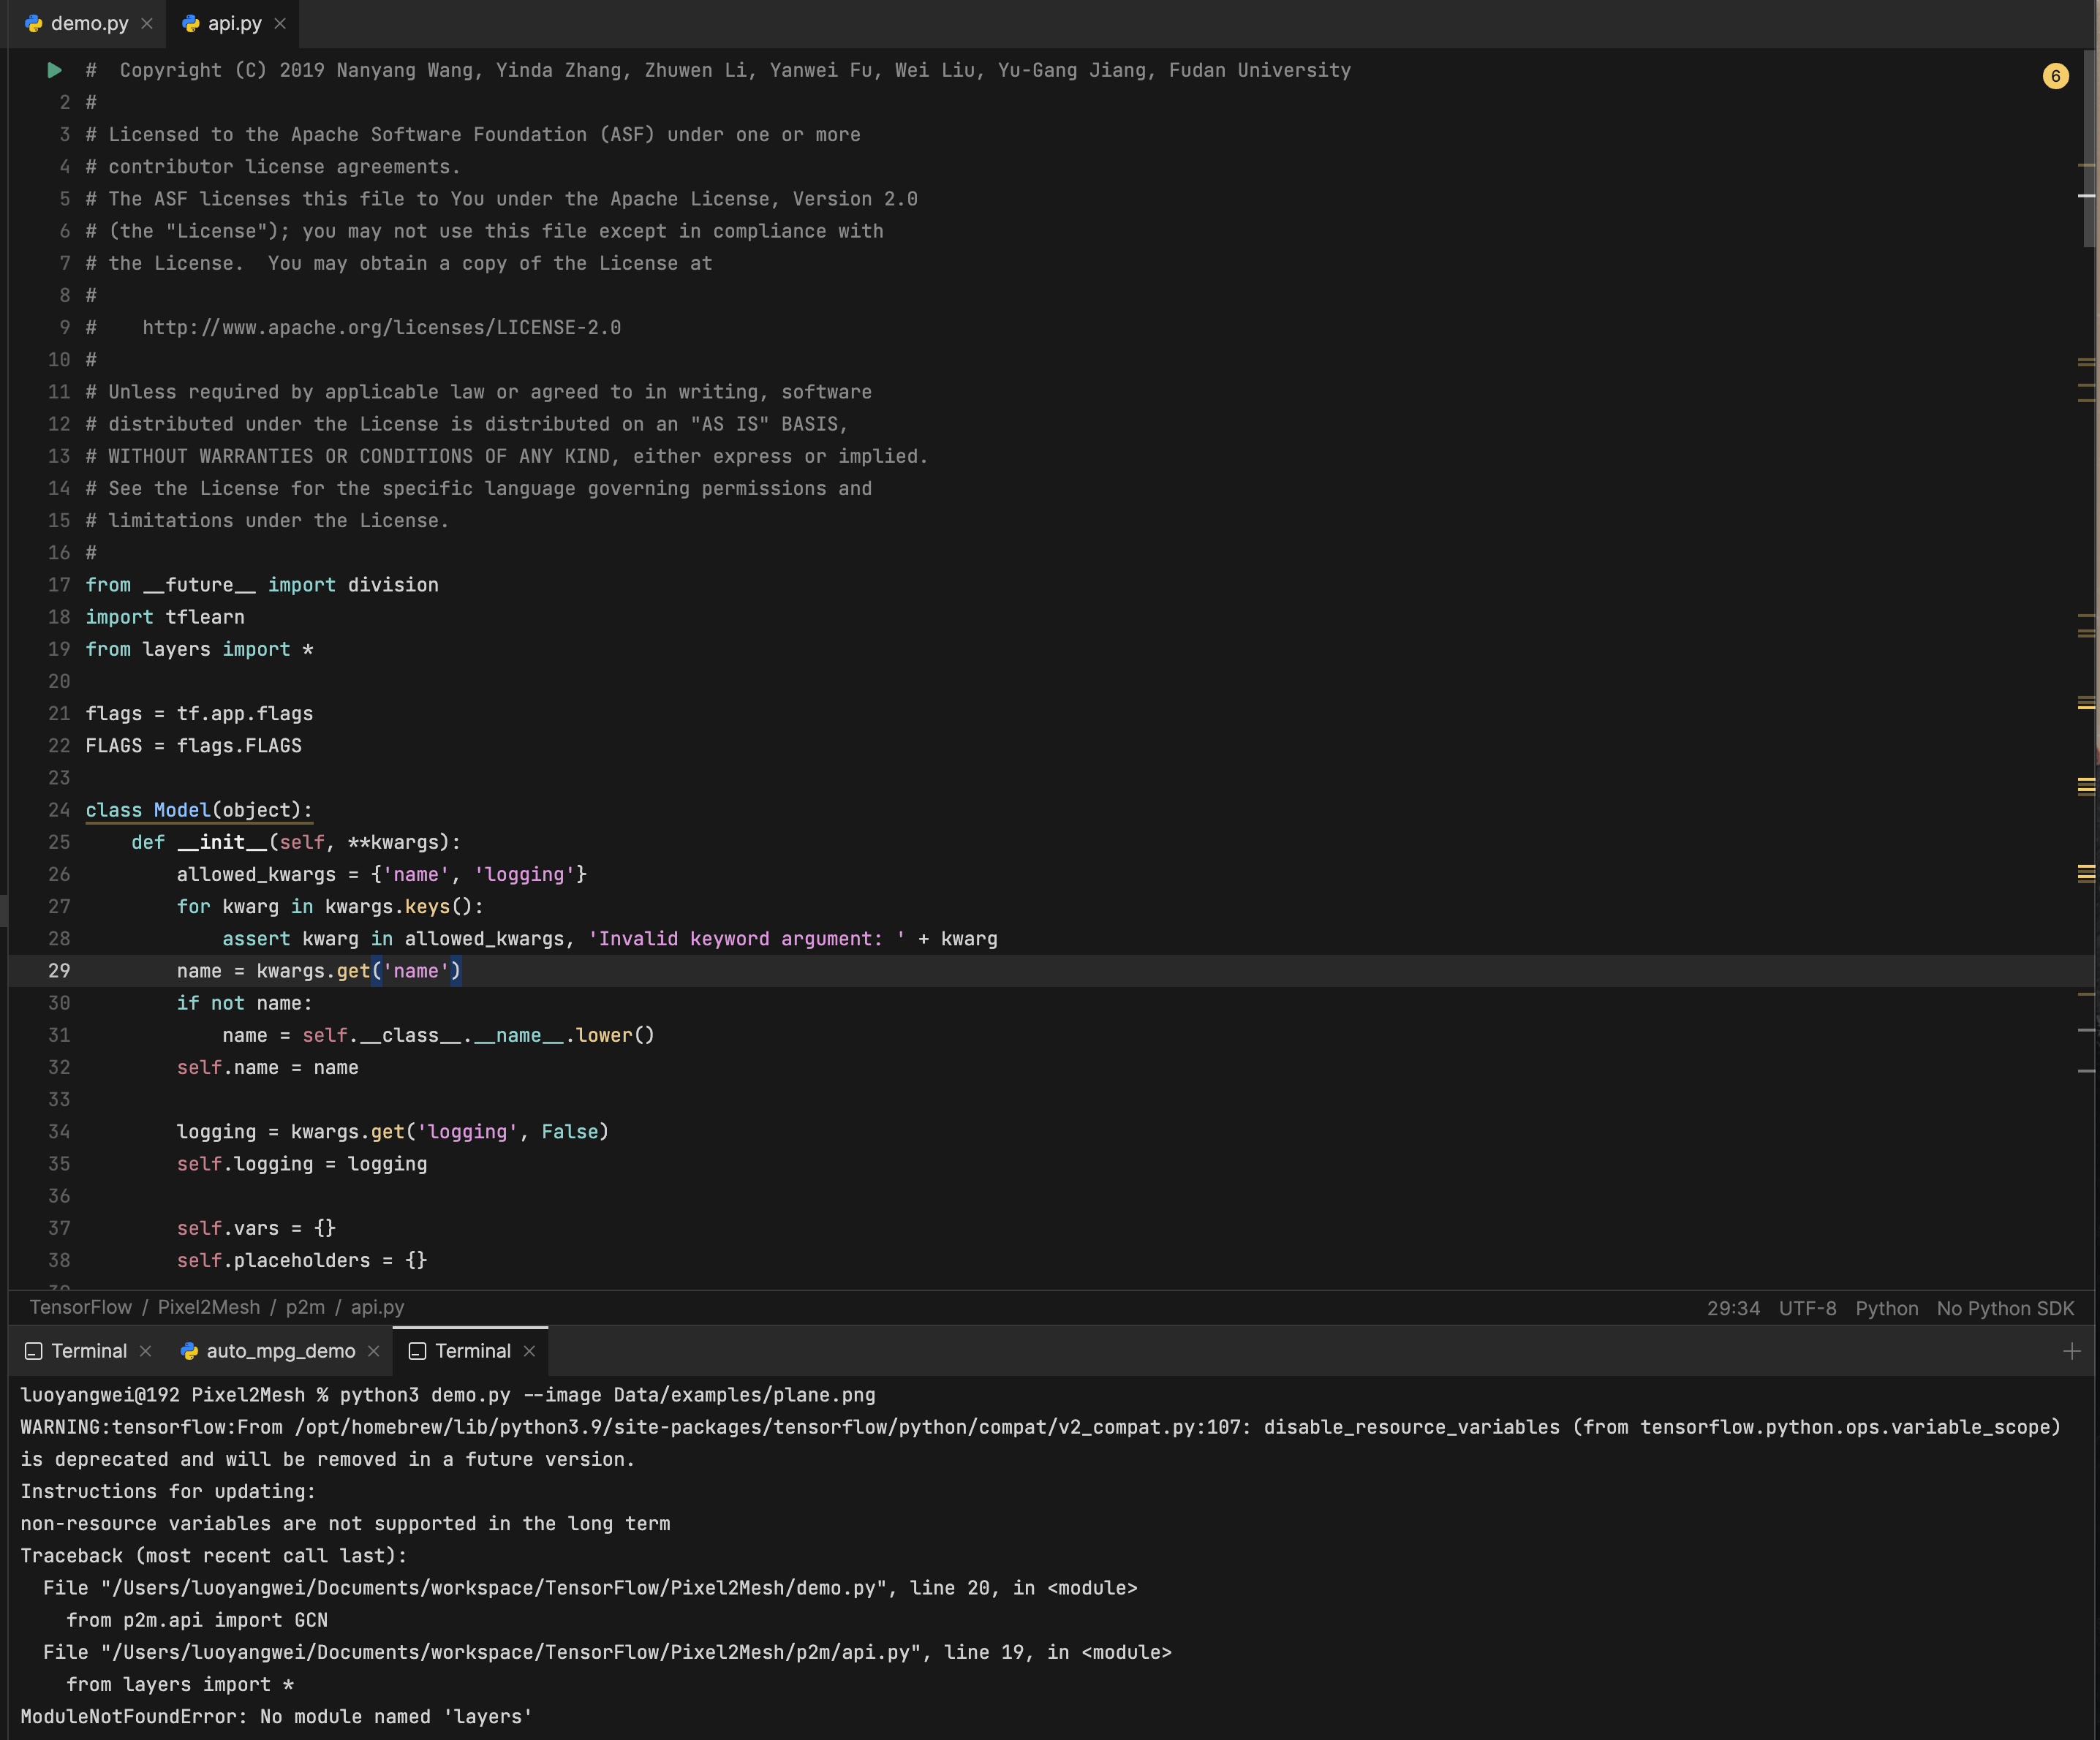Click the "No Python SDK" status bar indicator

pos(2004,1307)
